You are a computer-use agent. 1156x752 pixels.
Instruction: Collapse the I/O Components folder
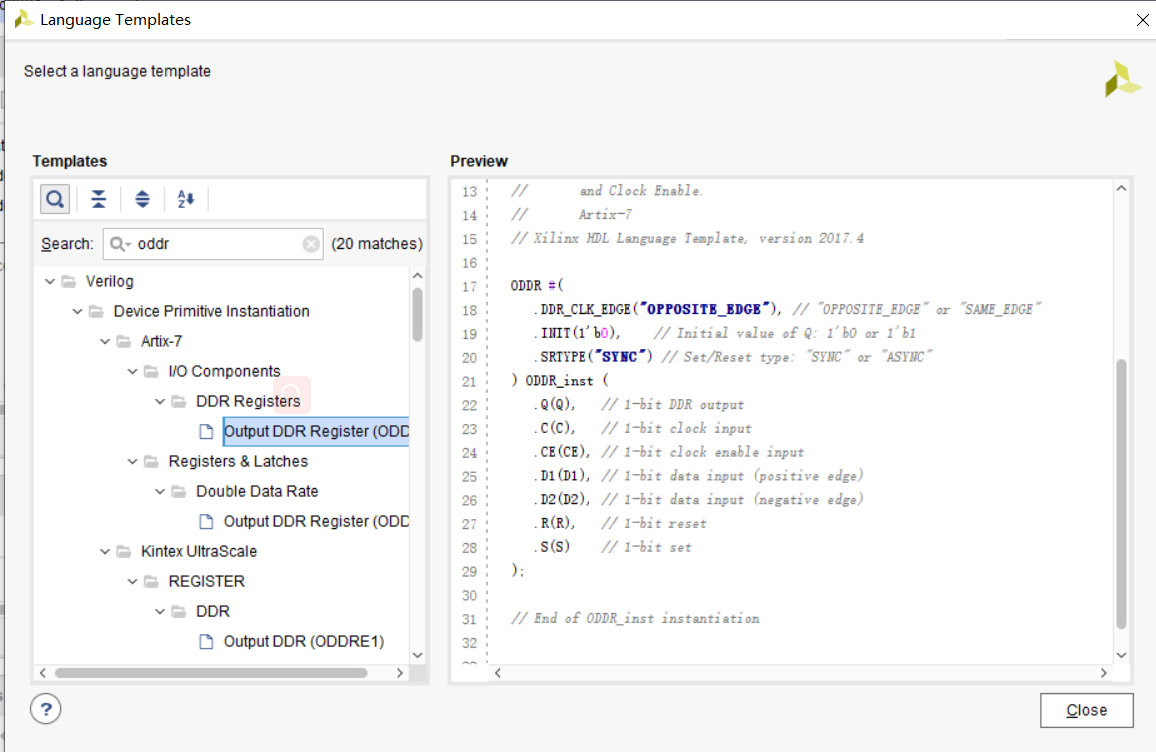(133, 371)
